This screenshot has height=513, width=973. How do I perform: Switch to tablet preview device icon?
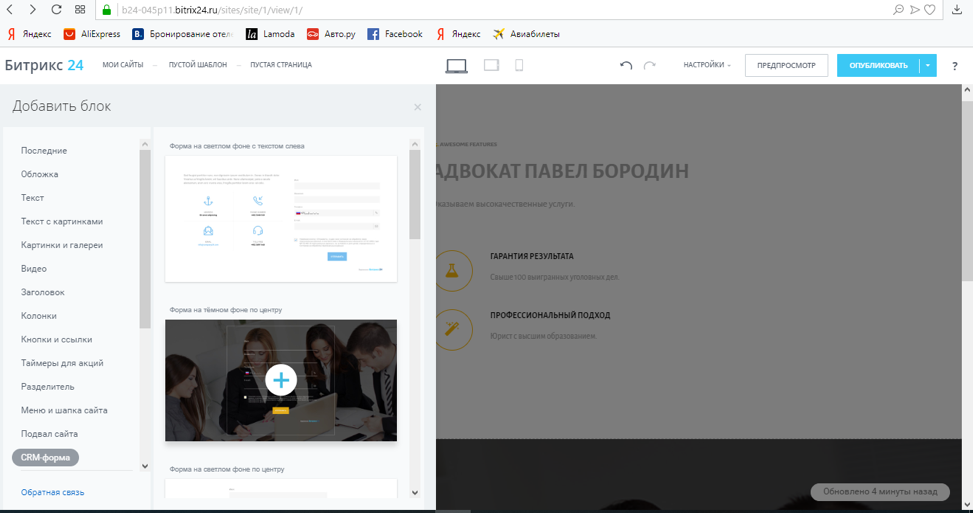tap(491, 66)
